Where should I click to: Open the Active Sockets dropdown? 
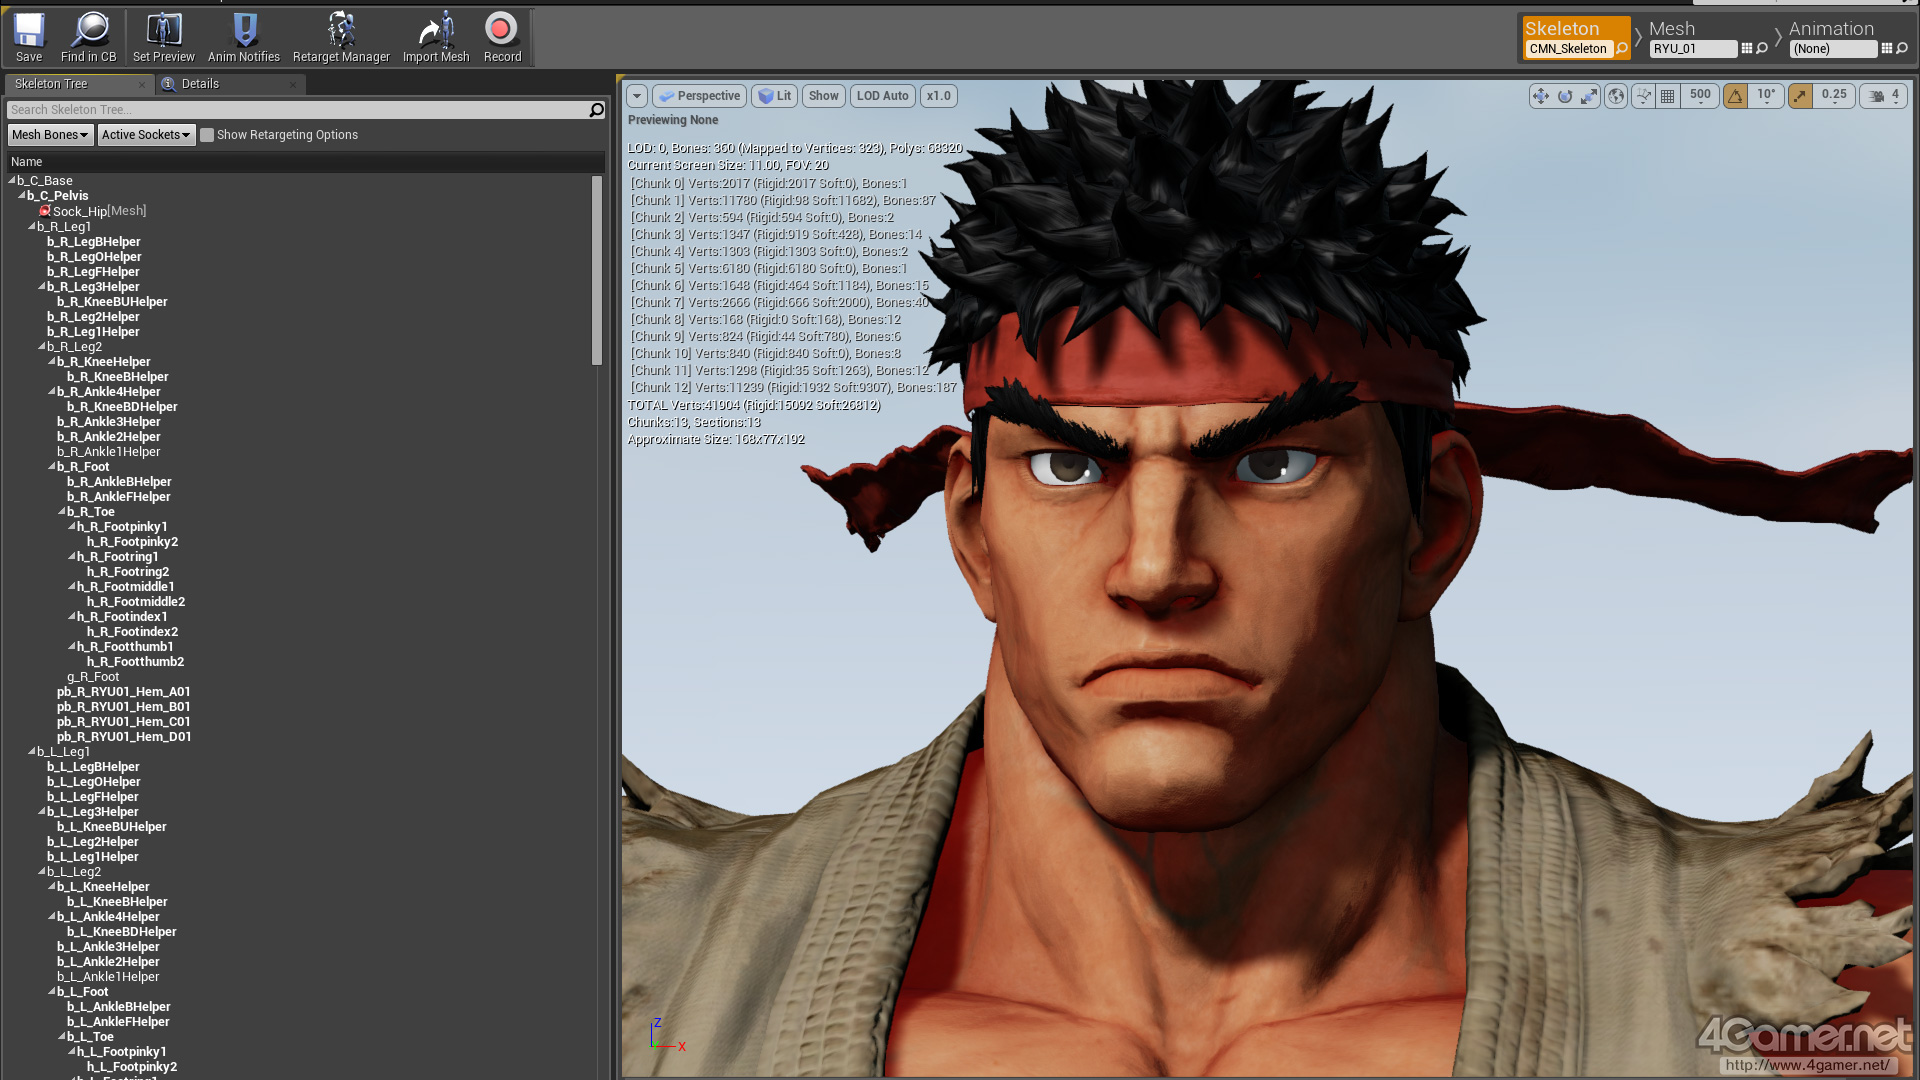[x=145, y=135]
